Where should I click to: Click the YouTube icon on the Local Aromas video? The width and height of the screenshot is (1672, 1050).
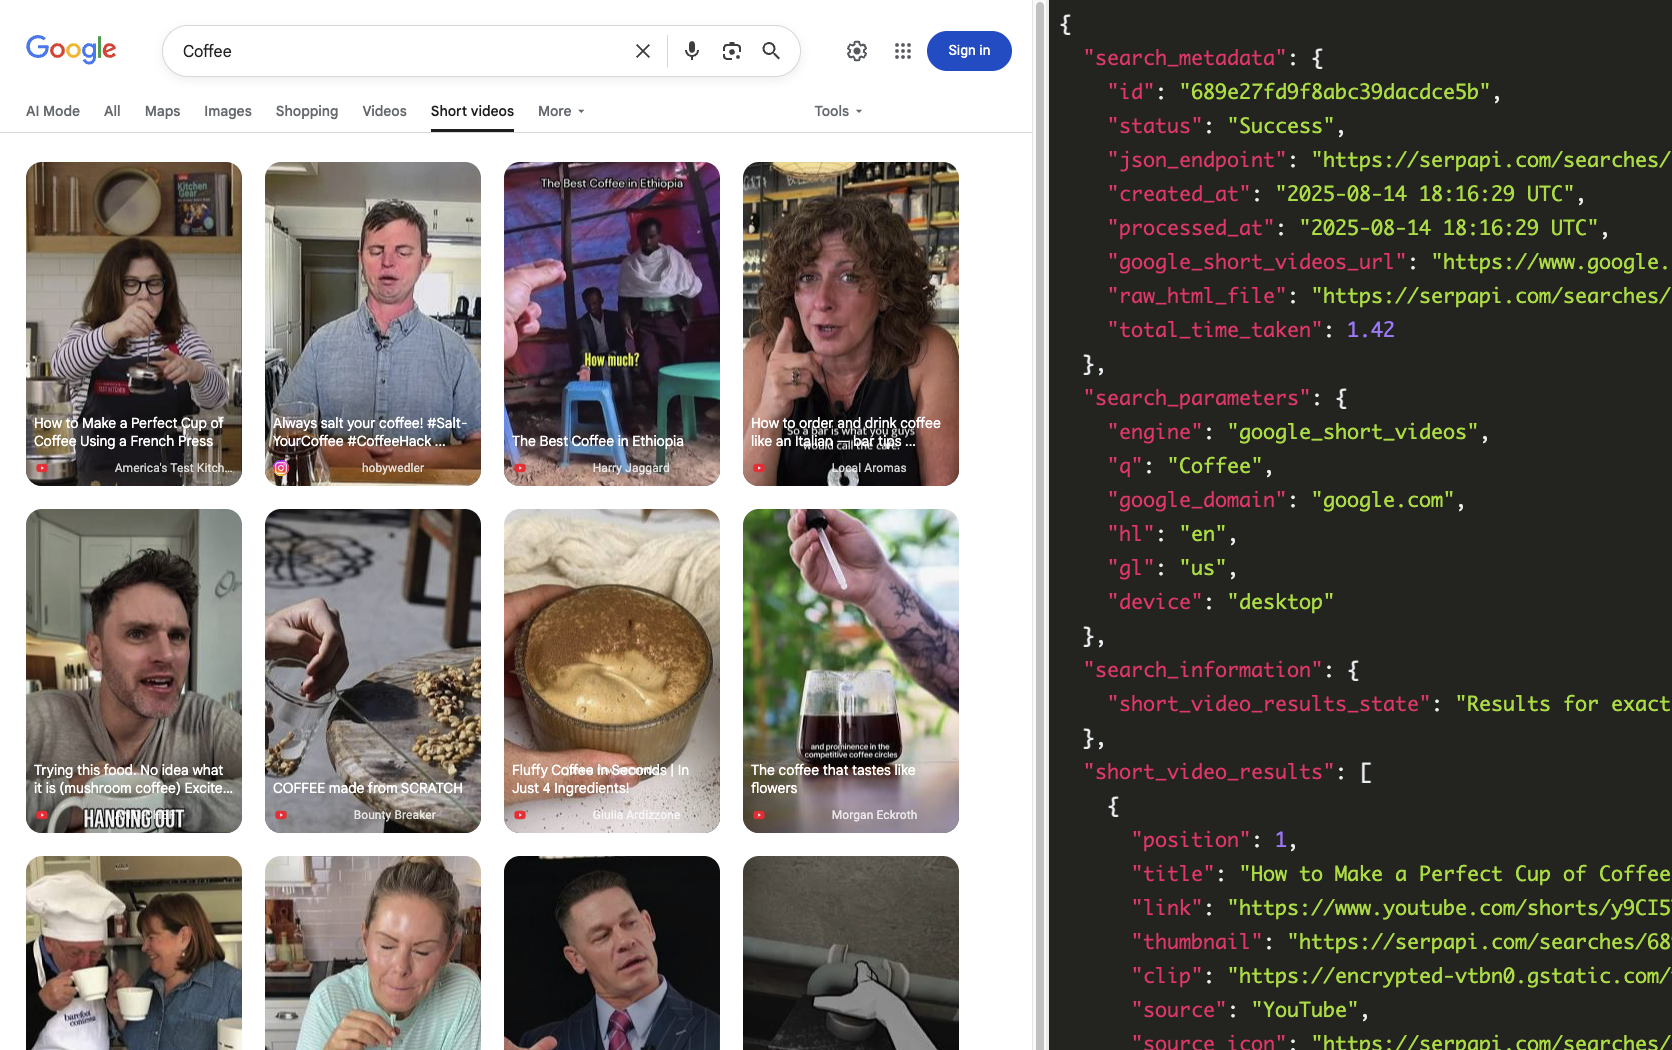point(759,468)
